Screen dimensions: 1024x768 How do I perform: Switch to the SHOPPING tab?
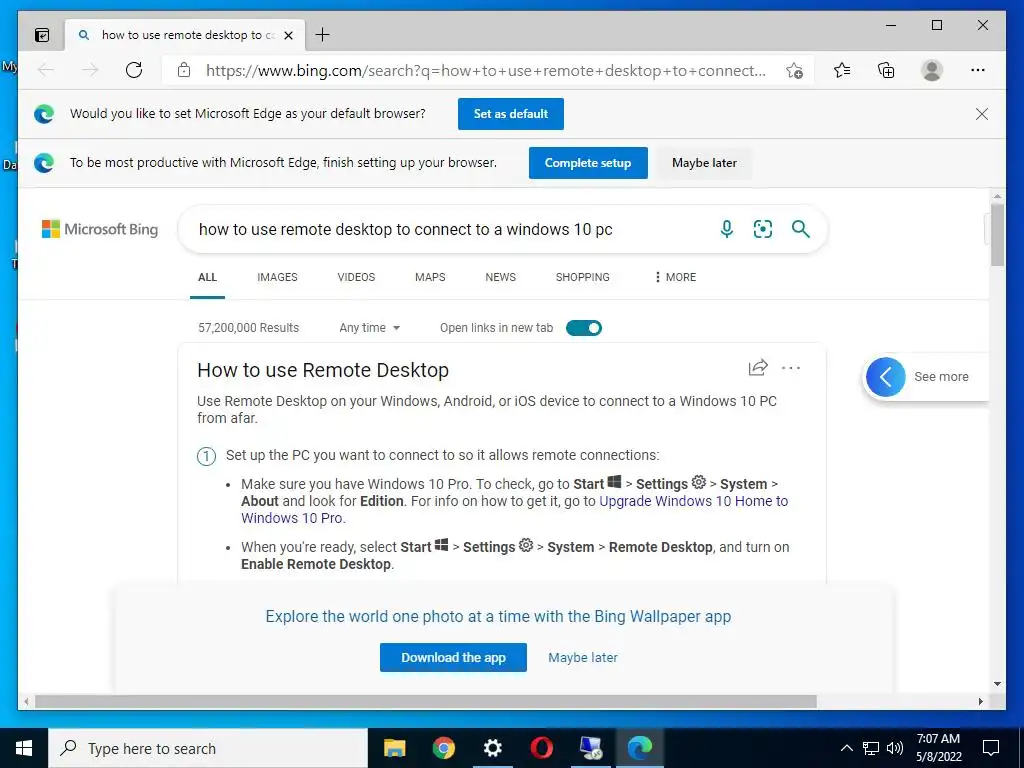[x=583, y=277]
